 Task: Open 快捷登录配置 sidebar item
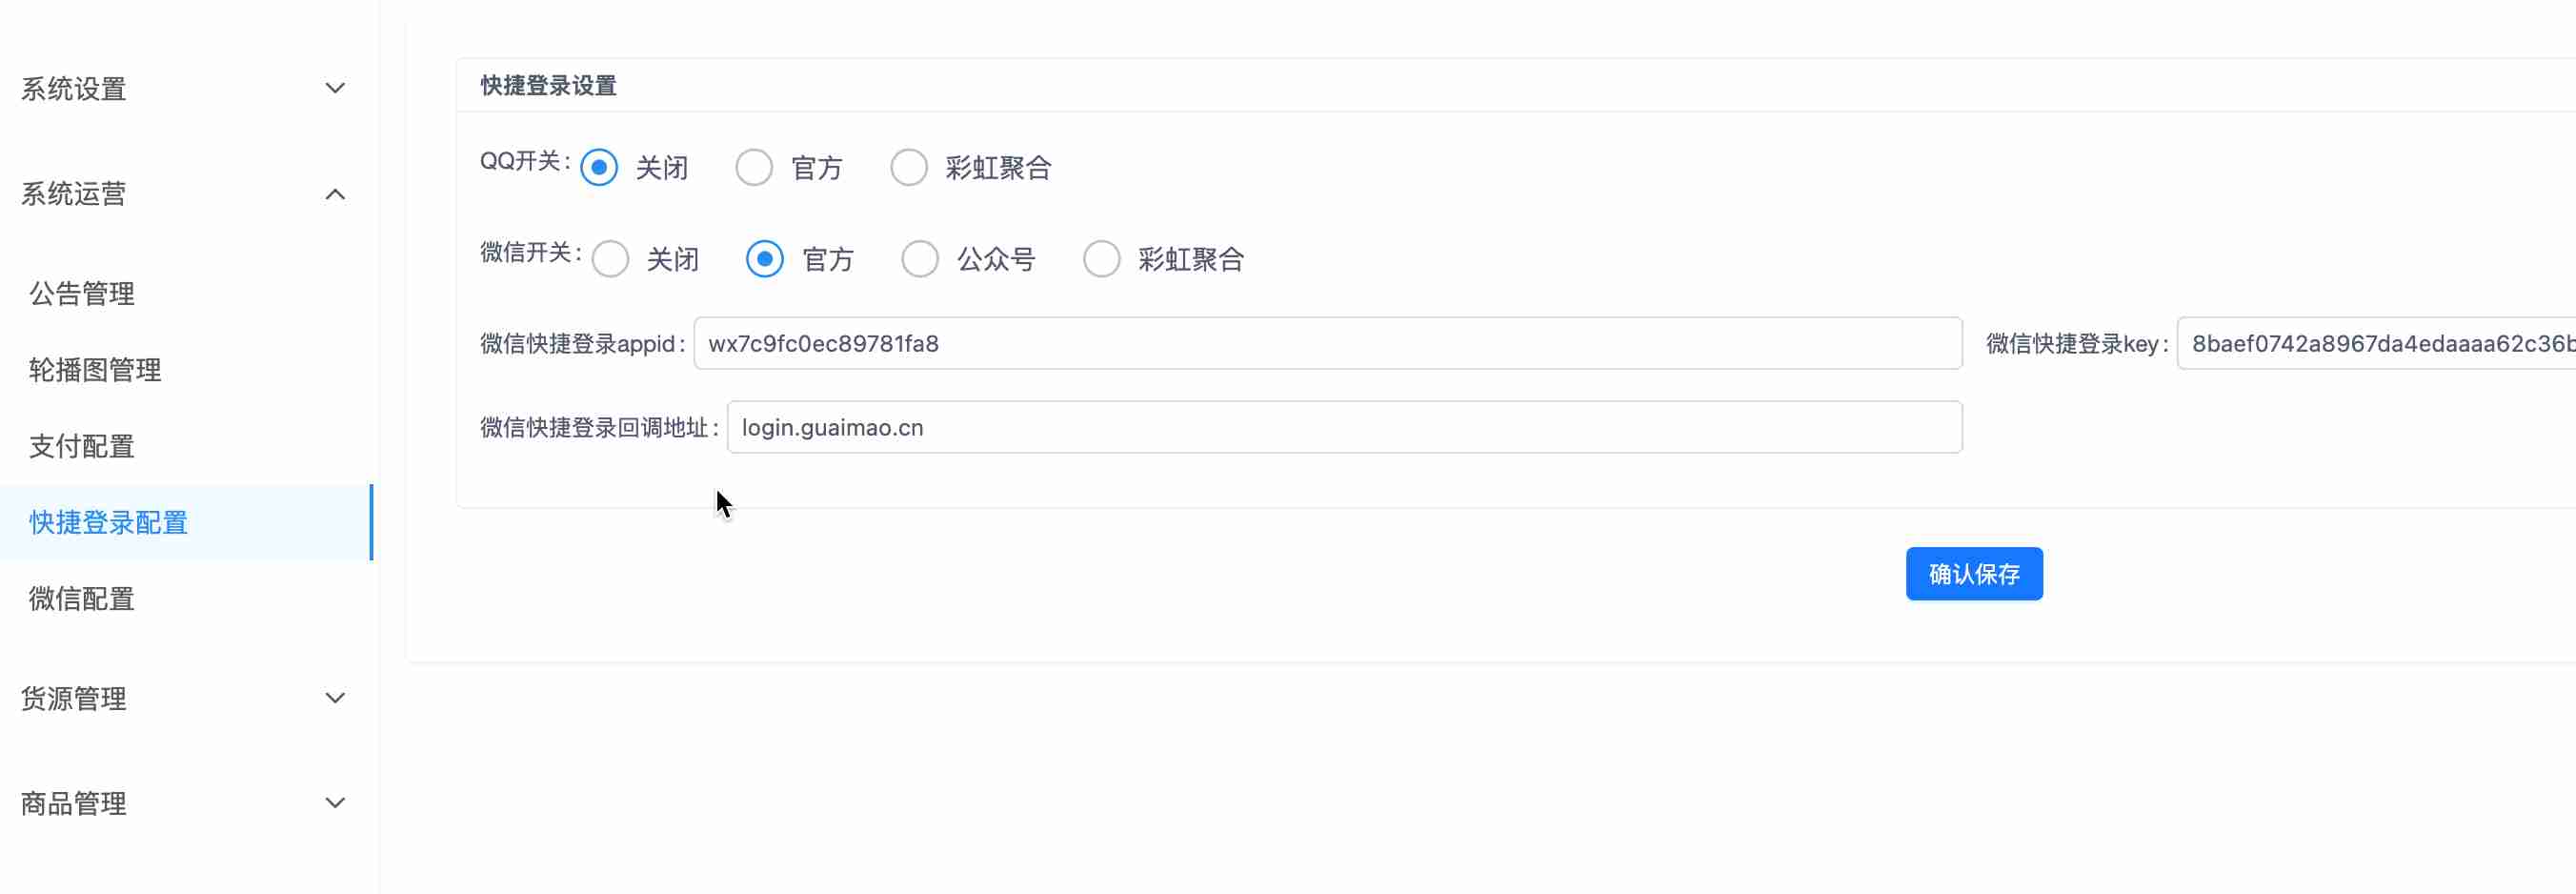coord(108,522)
